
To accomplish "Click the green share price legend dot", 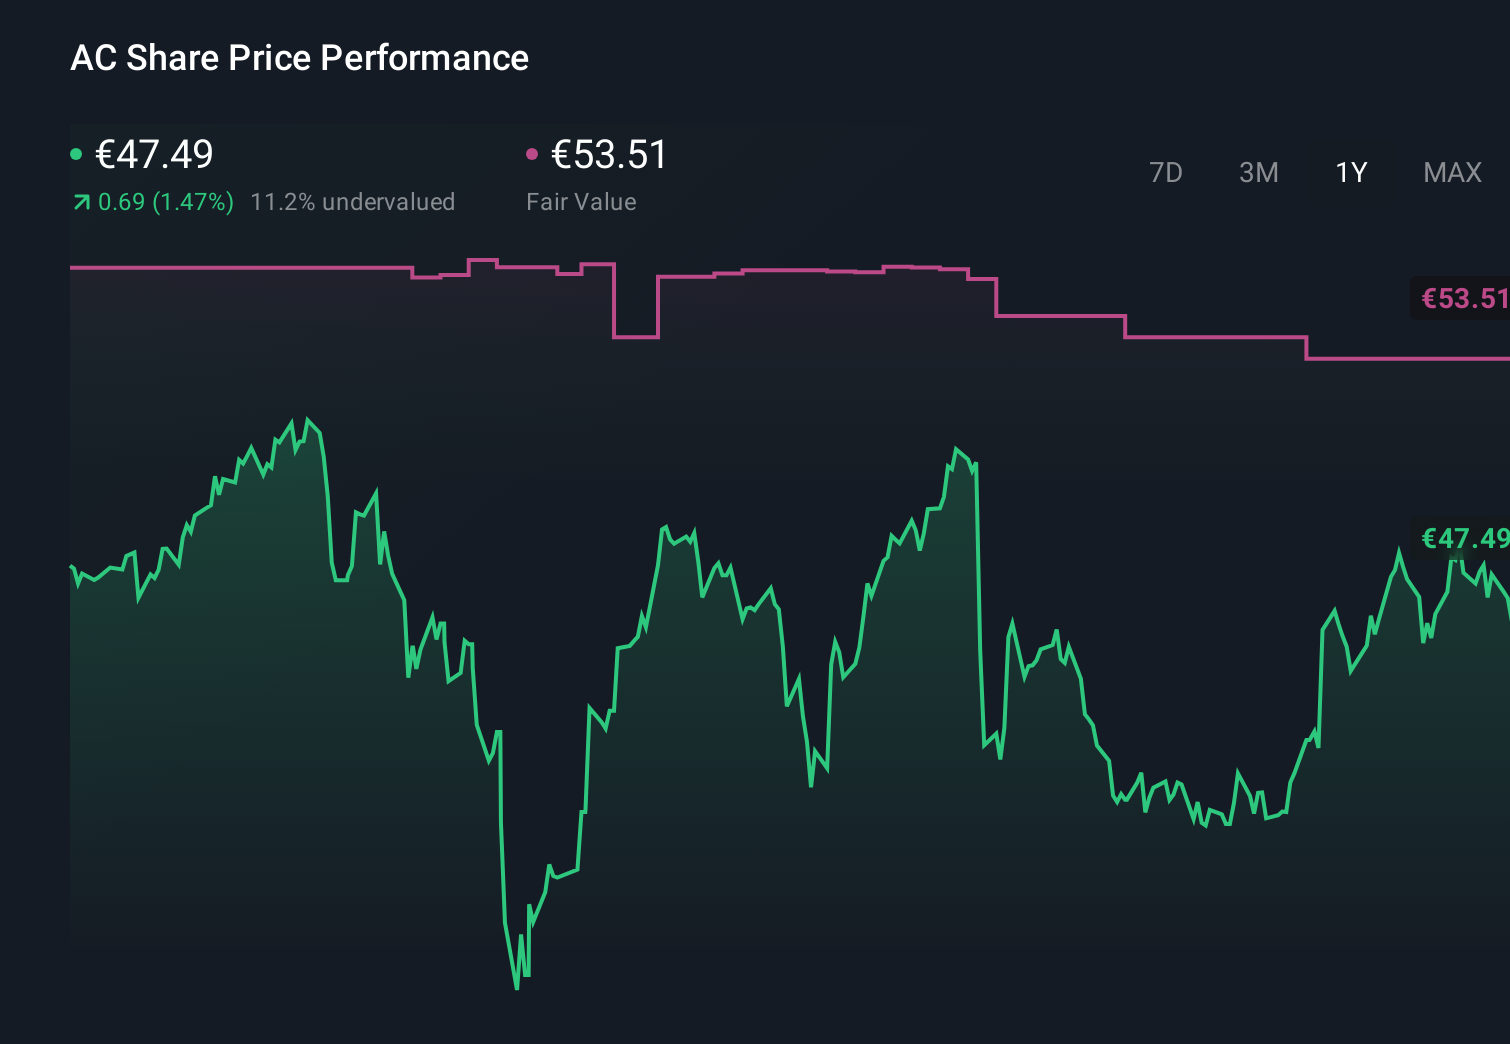I will [76, 153].
